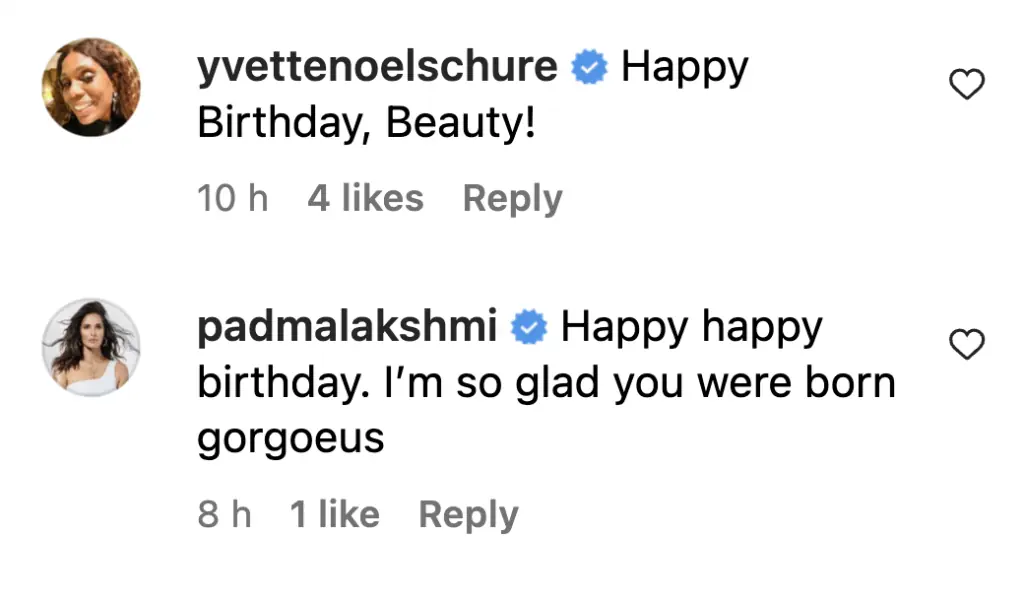Image resolution: width=1024 pixels, height=601 pixels.
Task: Open the padmalakshmi username link
Action: pos(347,327)
